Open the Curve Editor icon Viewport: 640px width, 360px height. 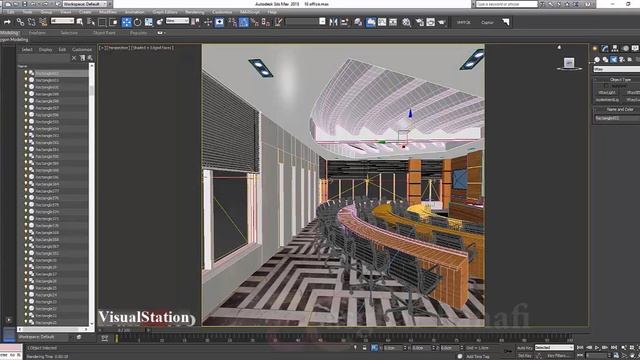pos(382,22)
